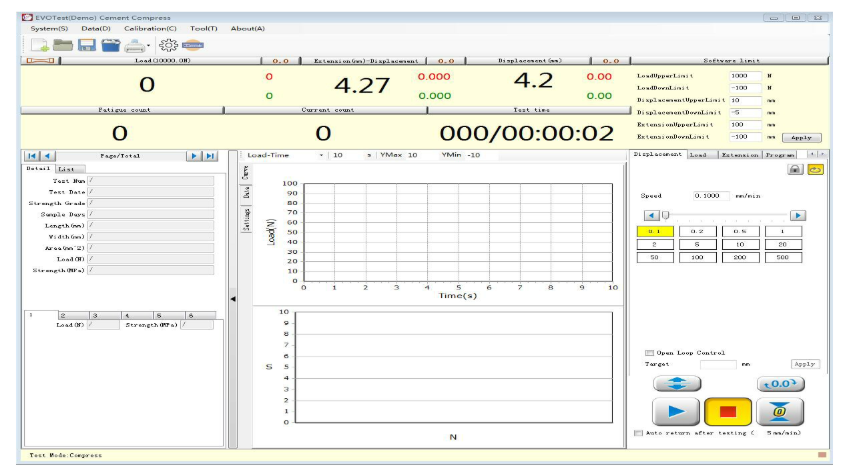Toggle Auto return after testing checkbox
Image resolution: width=842 pixels, height=467 pixels.
(638, 433)
